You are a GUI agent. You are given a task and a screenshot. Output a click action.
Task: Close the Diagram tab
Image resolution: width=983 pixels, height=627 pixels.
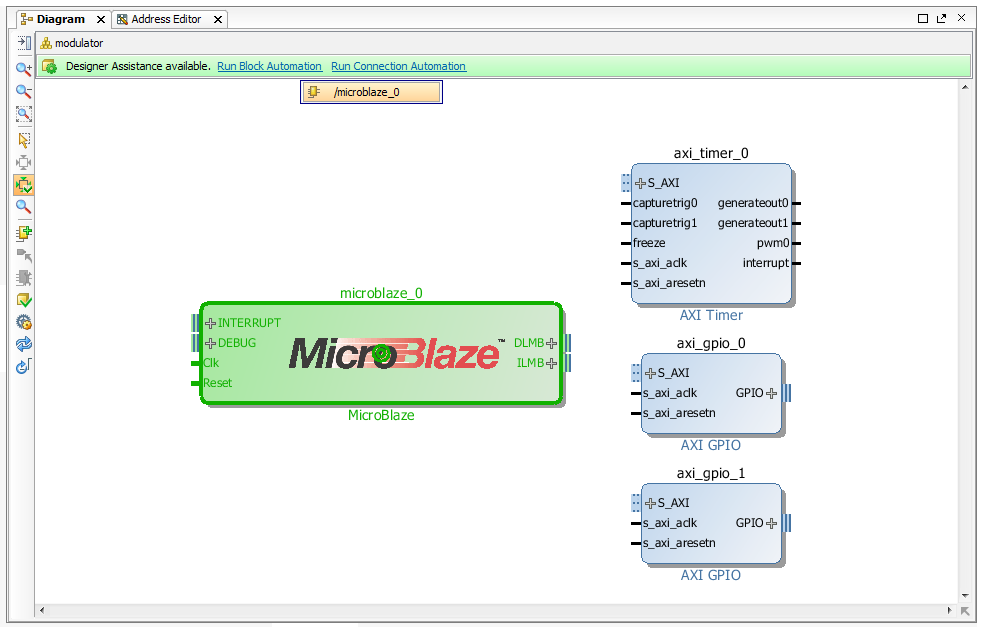pyautogui.click(x=100, y=20)
